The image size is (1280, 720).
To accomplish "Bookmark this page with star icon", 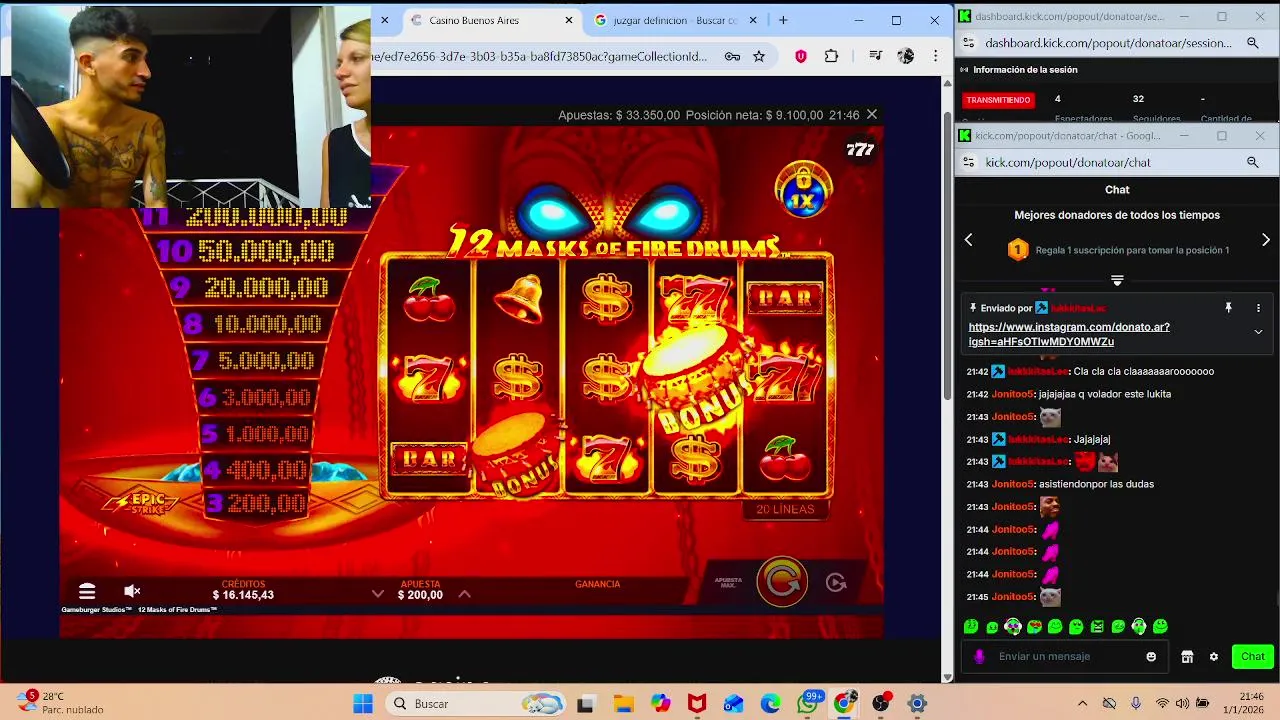I will (x=759, y=56).
